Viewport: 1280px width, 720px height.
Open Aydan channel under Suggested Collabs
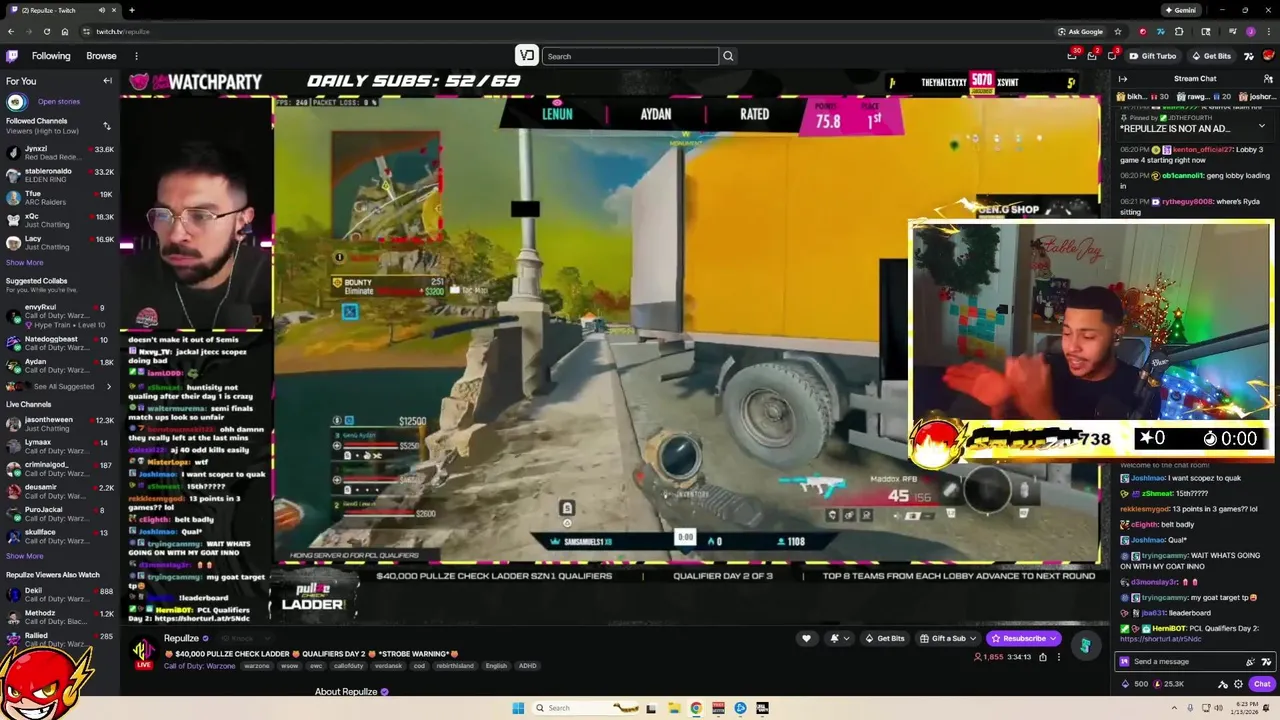[x=60, y=366]
